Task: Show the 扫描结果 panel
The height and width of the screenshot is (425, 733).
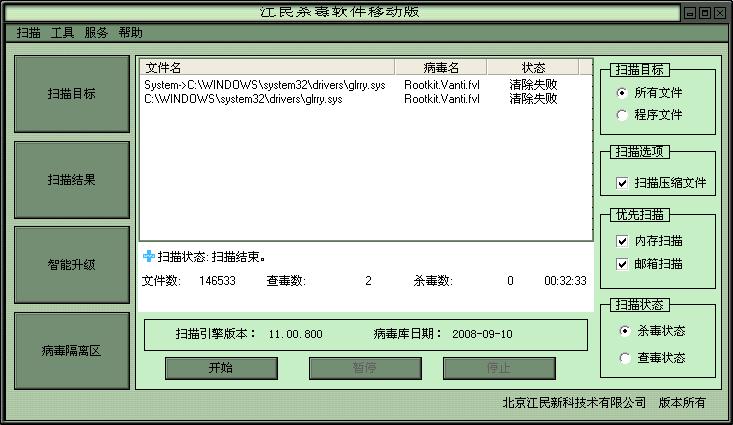Action: click(72, 180)
